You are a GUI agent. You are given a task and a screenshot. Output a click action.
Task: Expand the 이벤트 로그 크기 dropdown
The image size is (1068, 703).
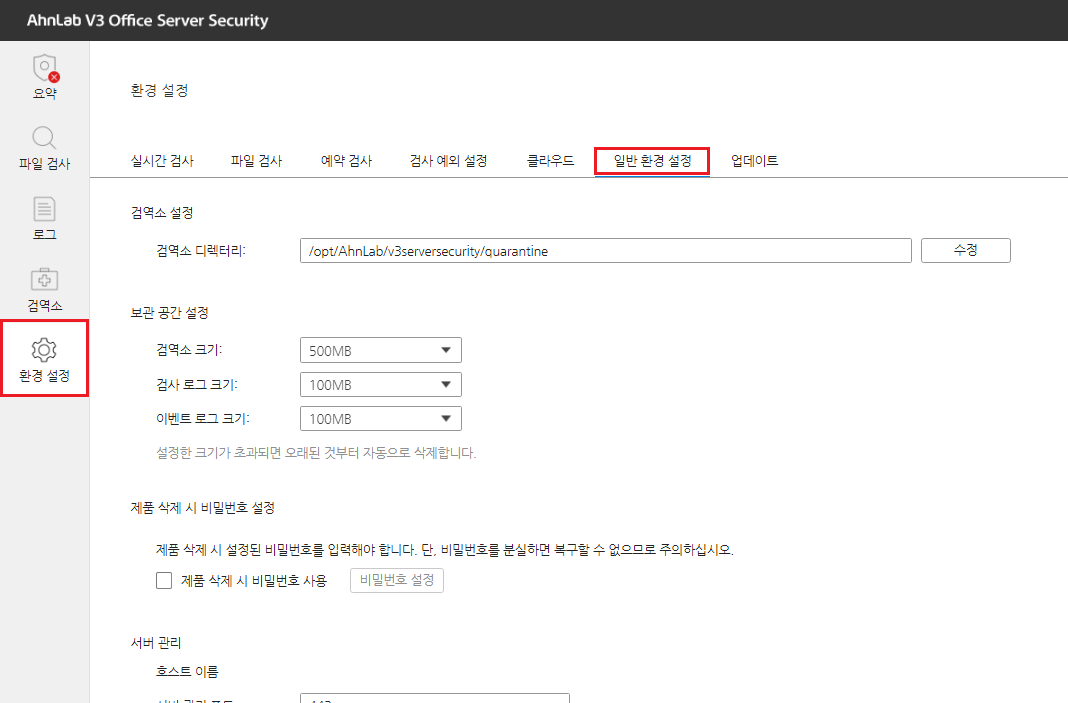[x=381, y=418]
